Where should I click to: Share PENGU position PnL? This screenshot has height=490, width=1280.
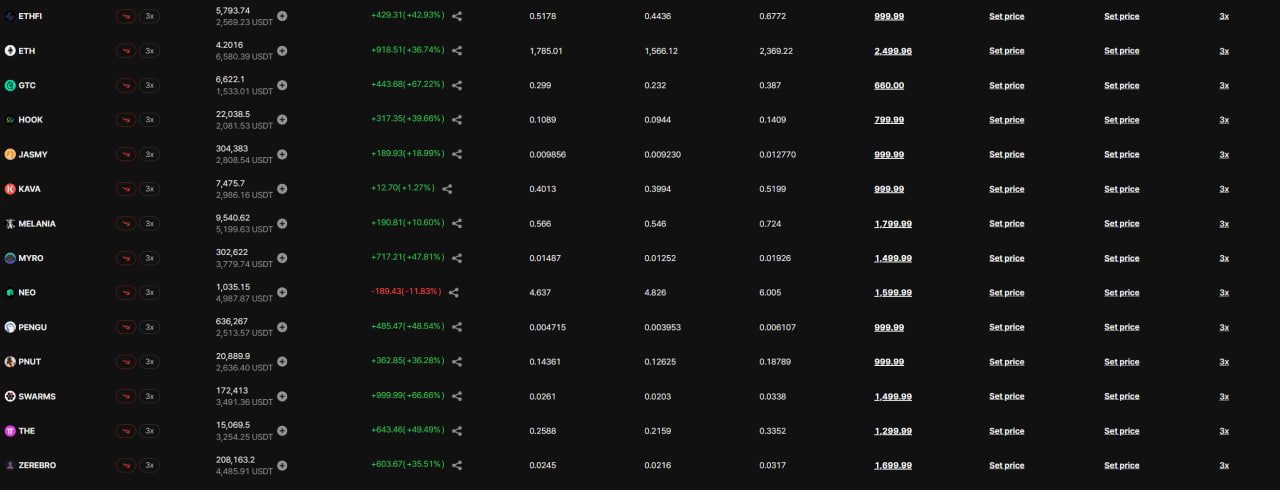pyautogui.click(x=457, y=327)
